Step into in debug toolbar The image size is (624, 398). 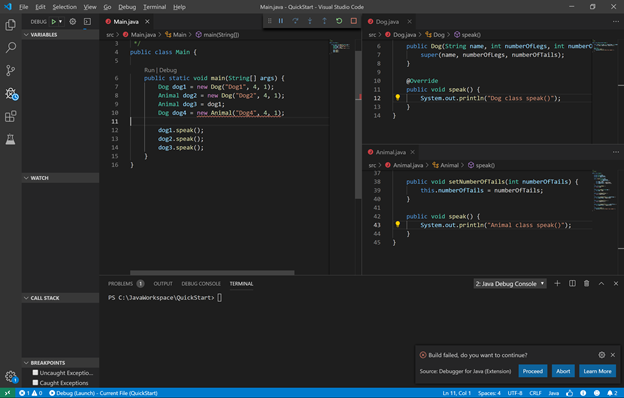tap(310, 21)
